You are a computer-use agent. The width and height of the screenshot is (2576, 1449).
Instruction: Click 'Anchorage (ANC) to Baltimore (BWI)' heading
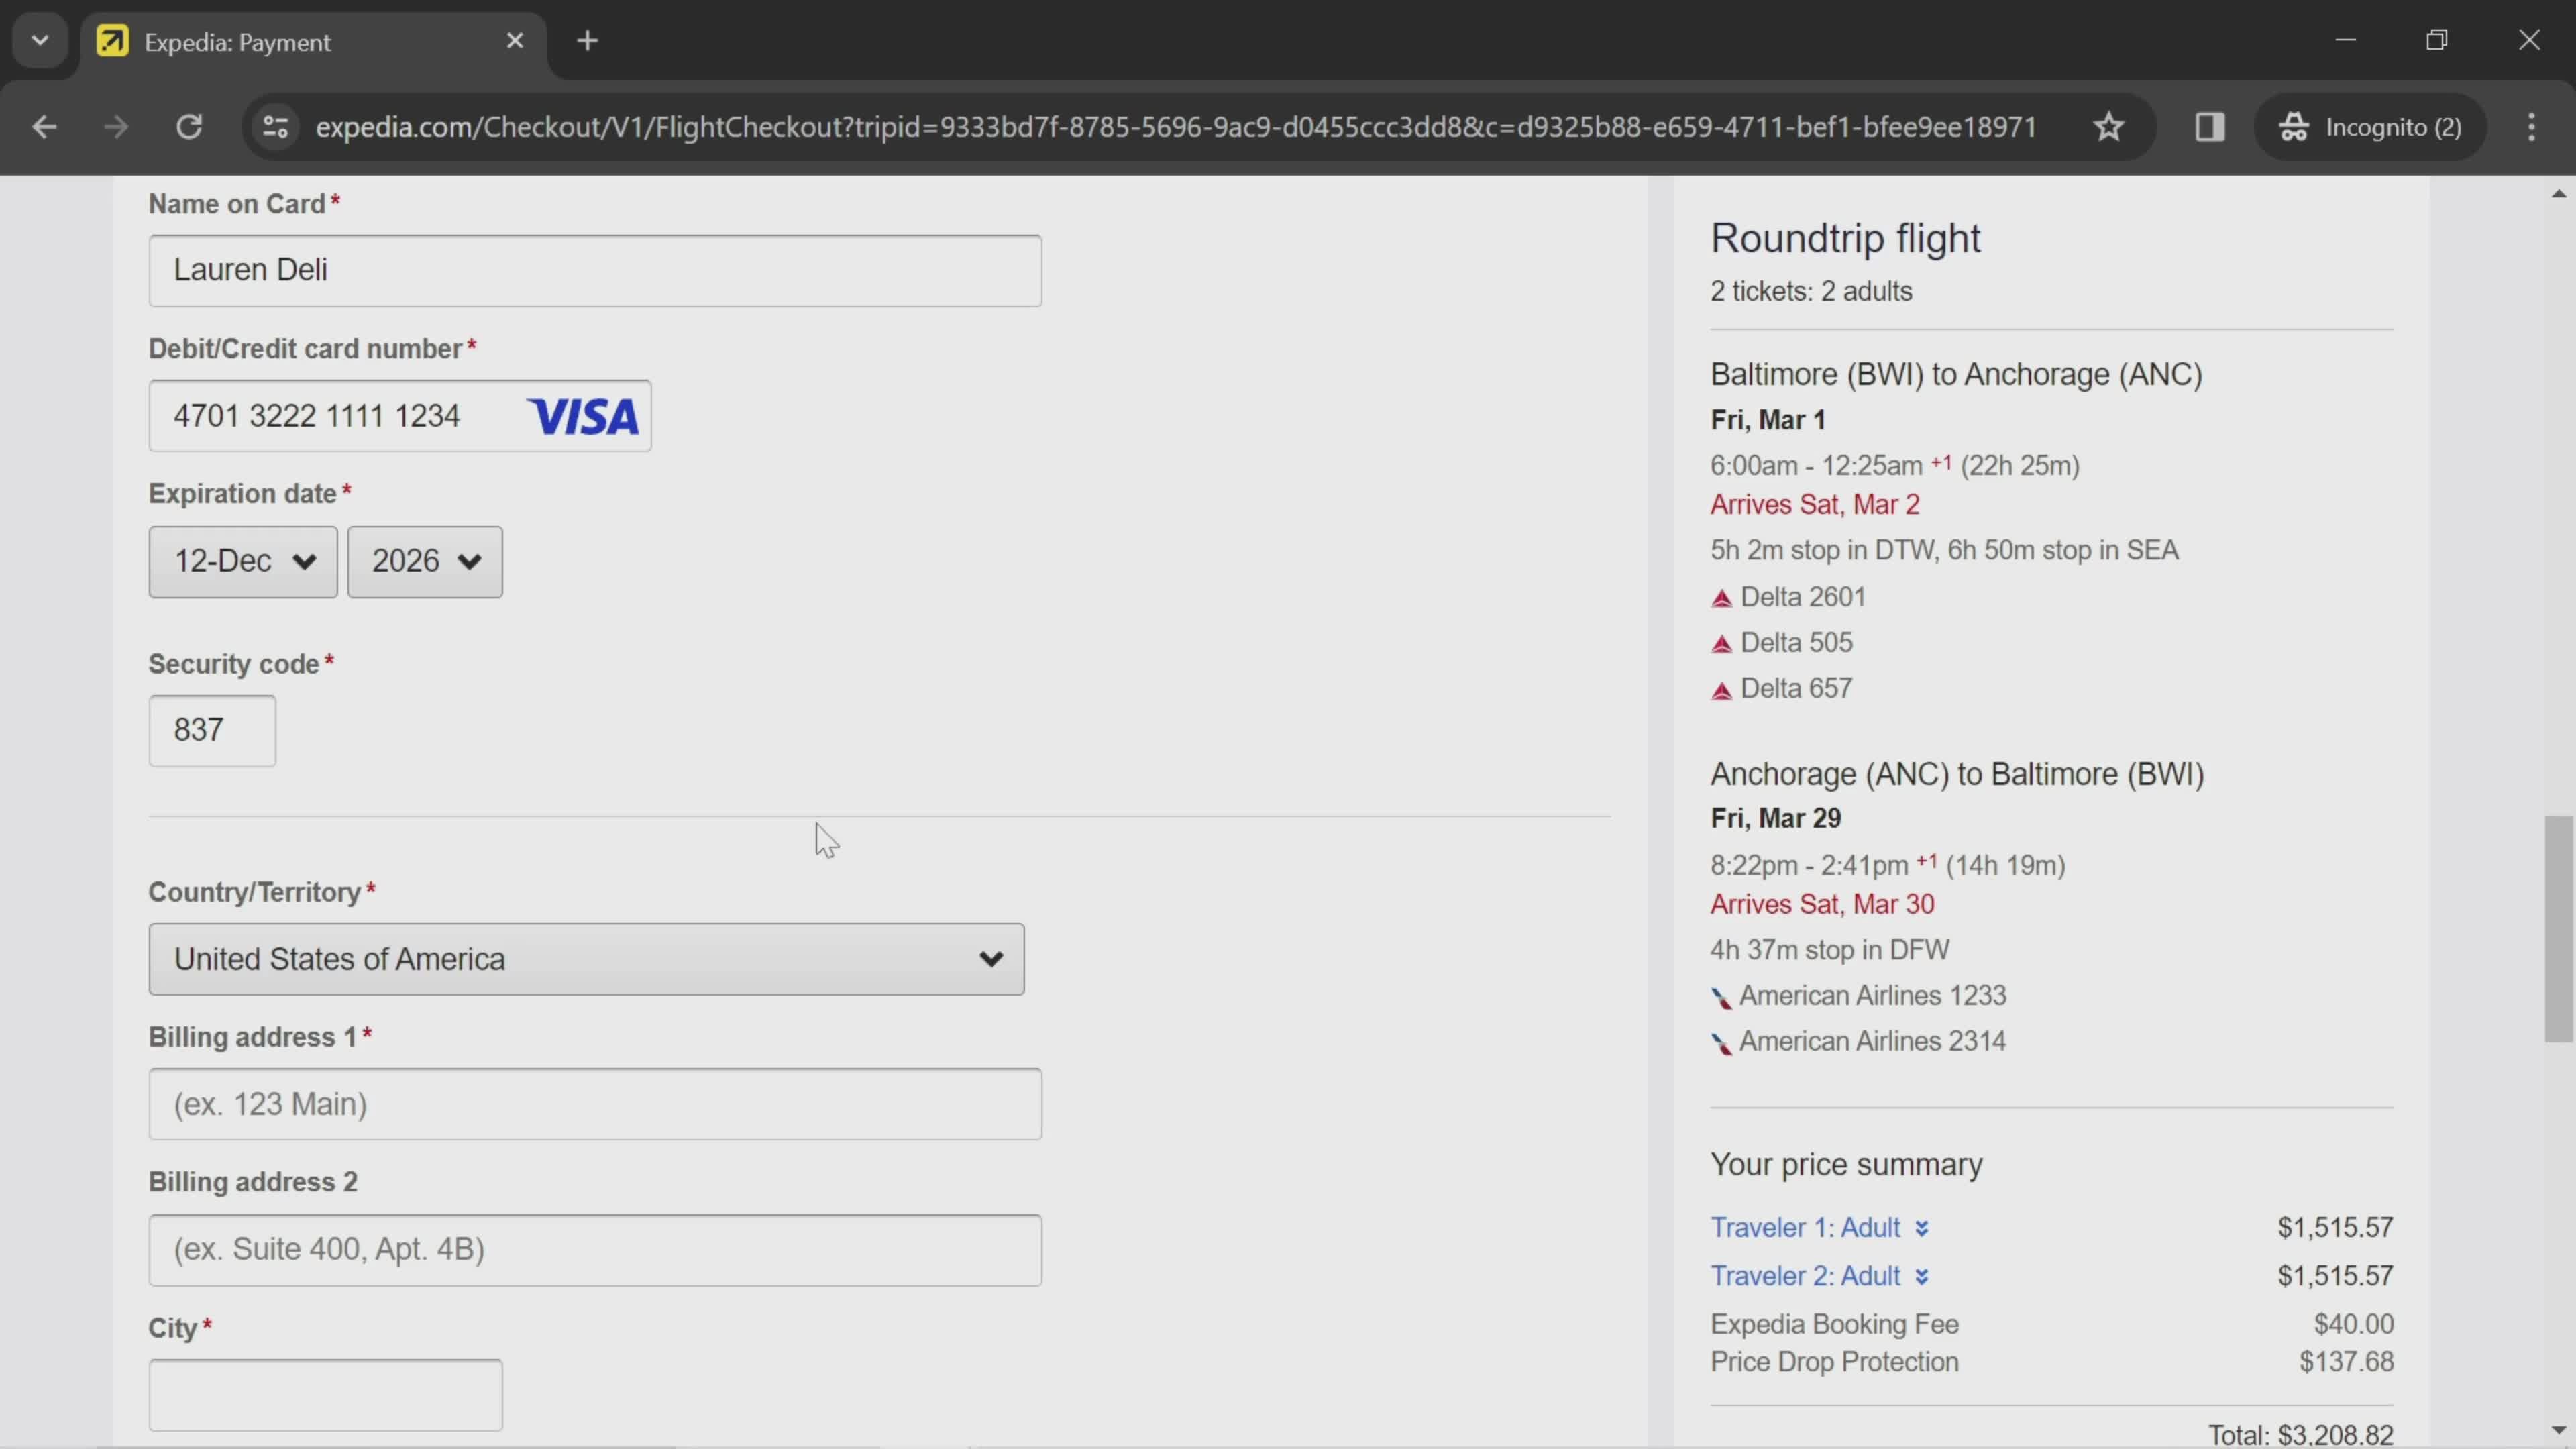[1957, 774]
